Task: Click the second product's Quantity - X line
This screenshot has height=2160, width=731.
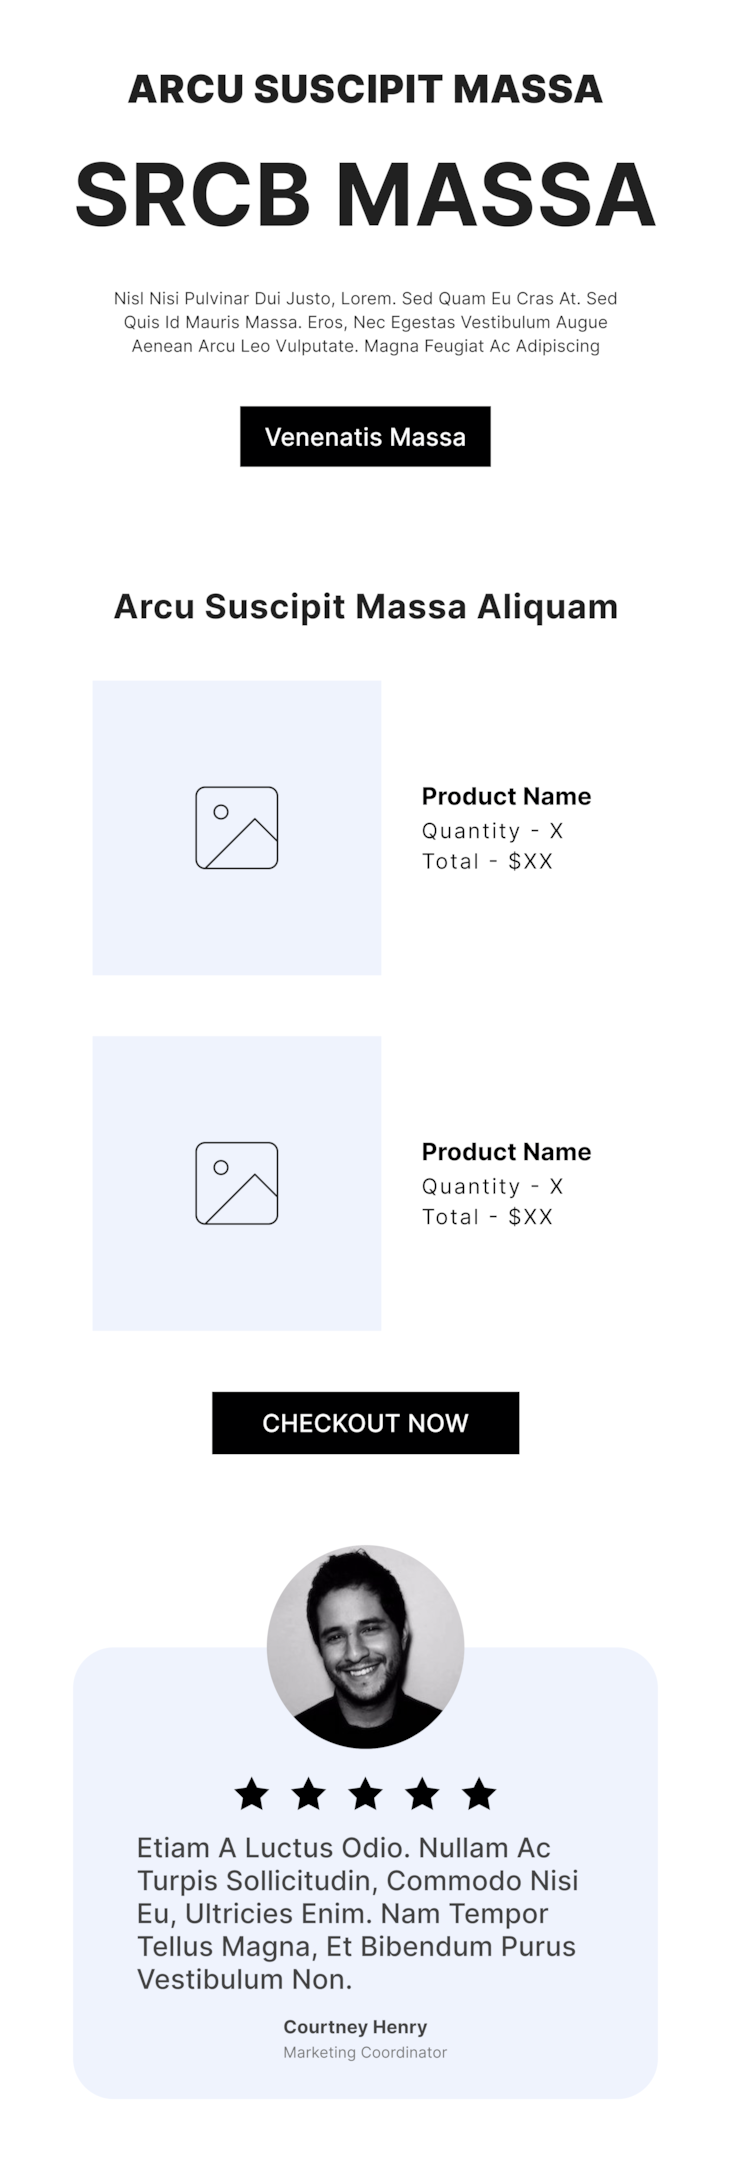Action: (x=493, y=1186)
